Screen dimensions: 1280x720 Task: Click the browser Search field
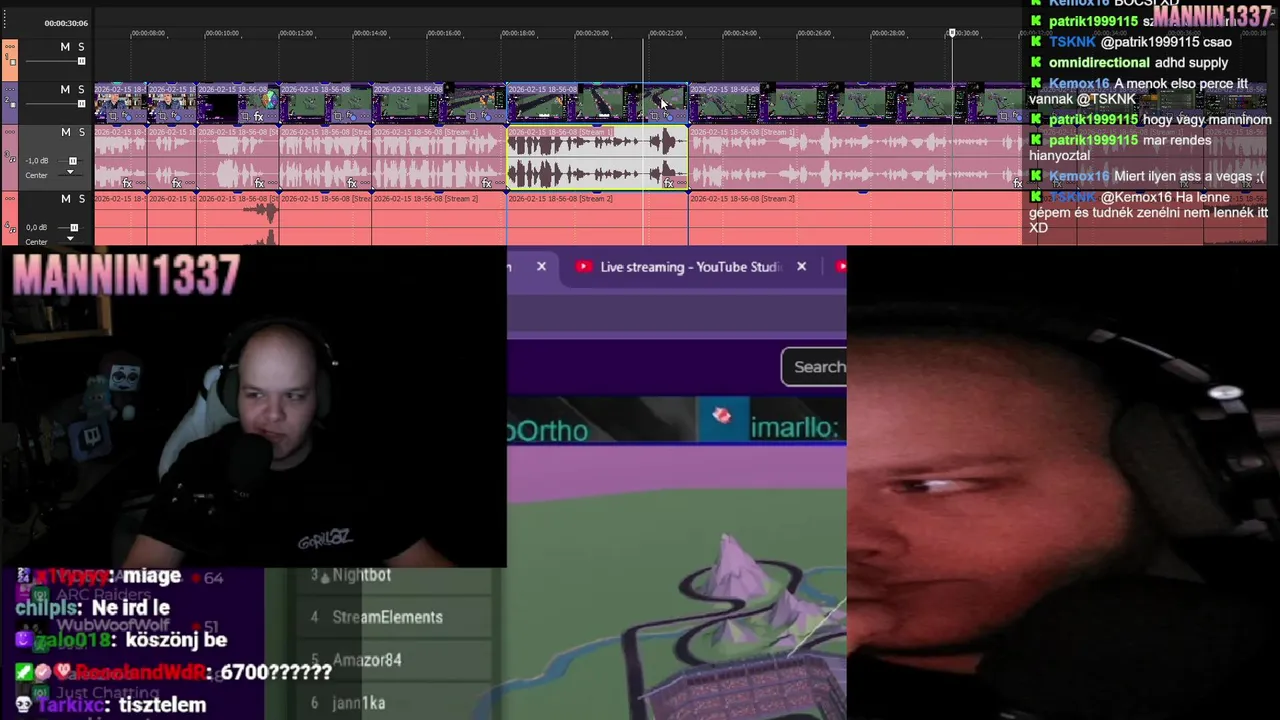click(x=815, y=367)
